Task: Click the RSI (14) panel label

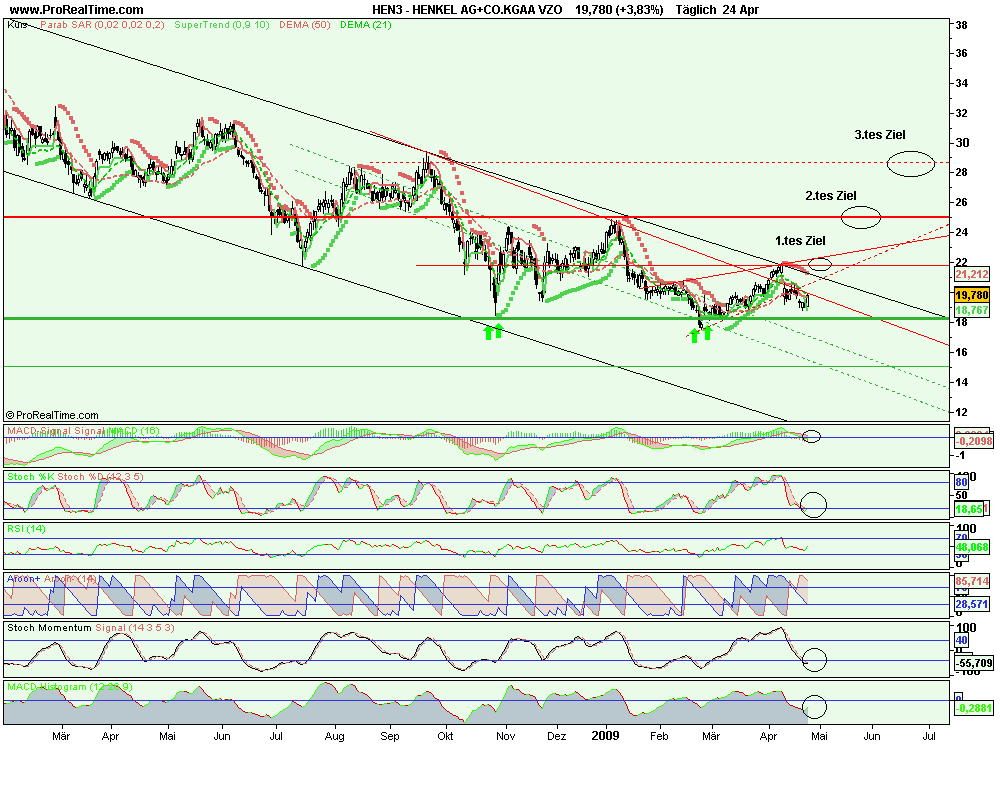Action: click(x=26, y=529)
